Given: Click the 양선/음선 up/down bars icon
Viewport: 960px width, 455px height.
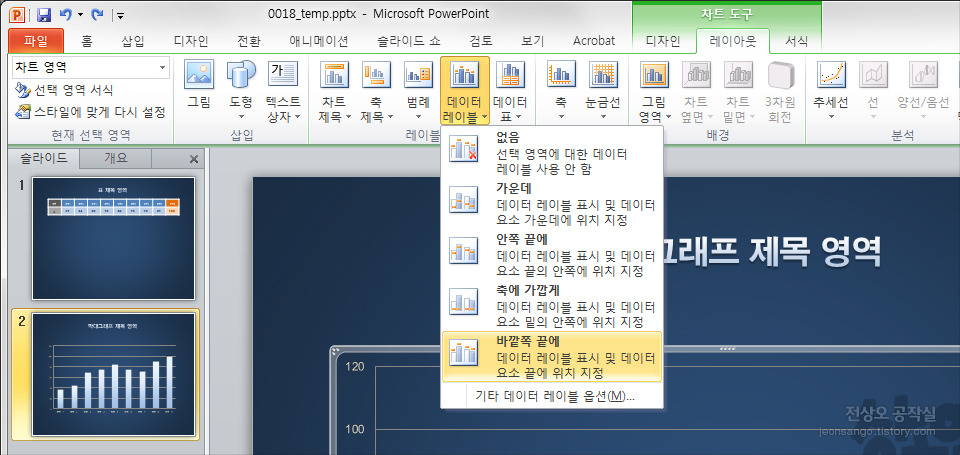Looking at the screenshot, I should click(923, 75).
